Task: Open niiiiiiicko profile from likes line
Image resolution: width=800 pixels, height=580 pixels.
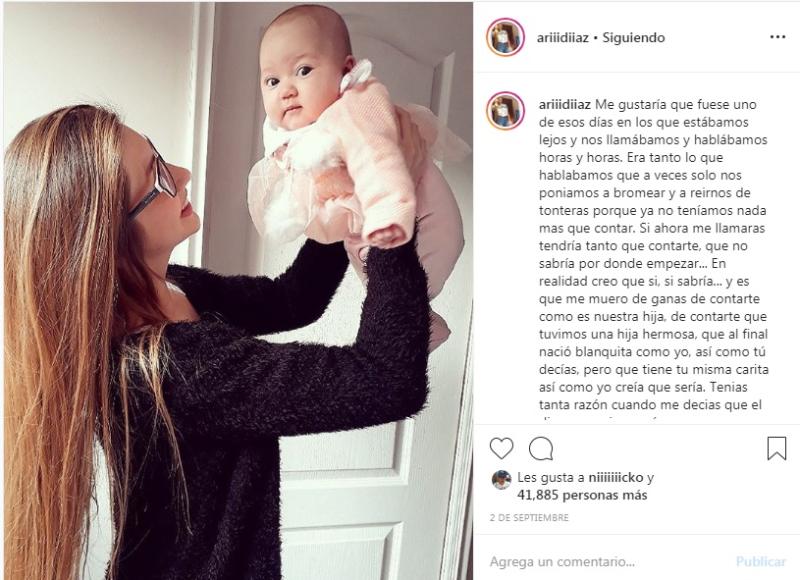Action: [x=616, y=478]
